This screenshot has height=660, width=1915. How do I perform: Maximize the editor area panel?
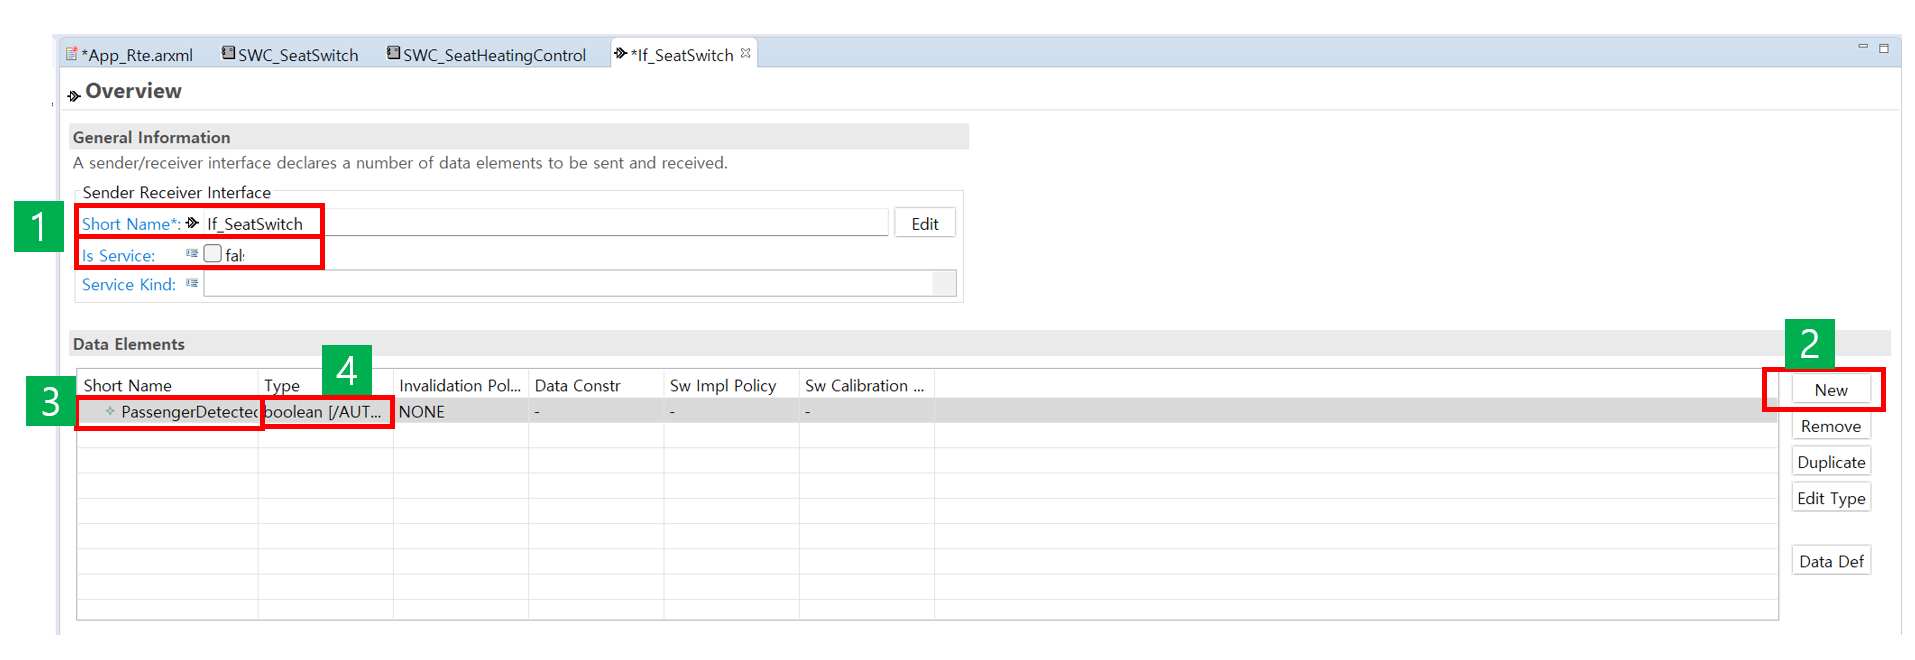(x=1884, y=48)
